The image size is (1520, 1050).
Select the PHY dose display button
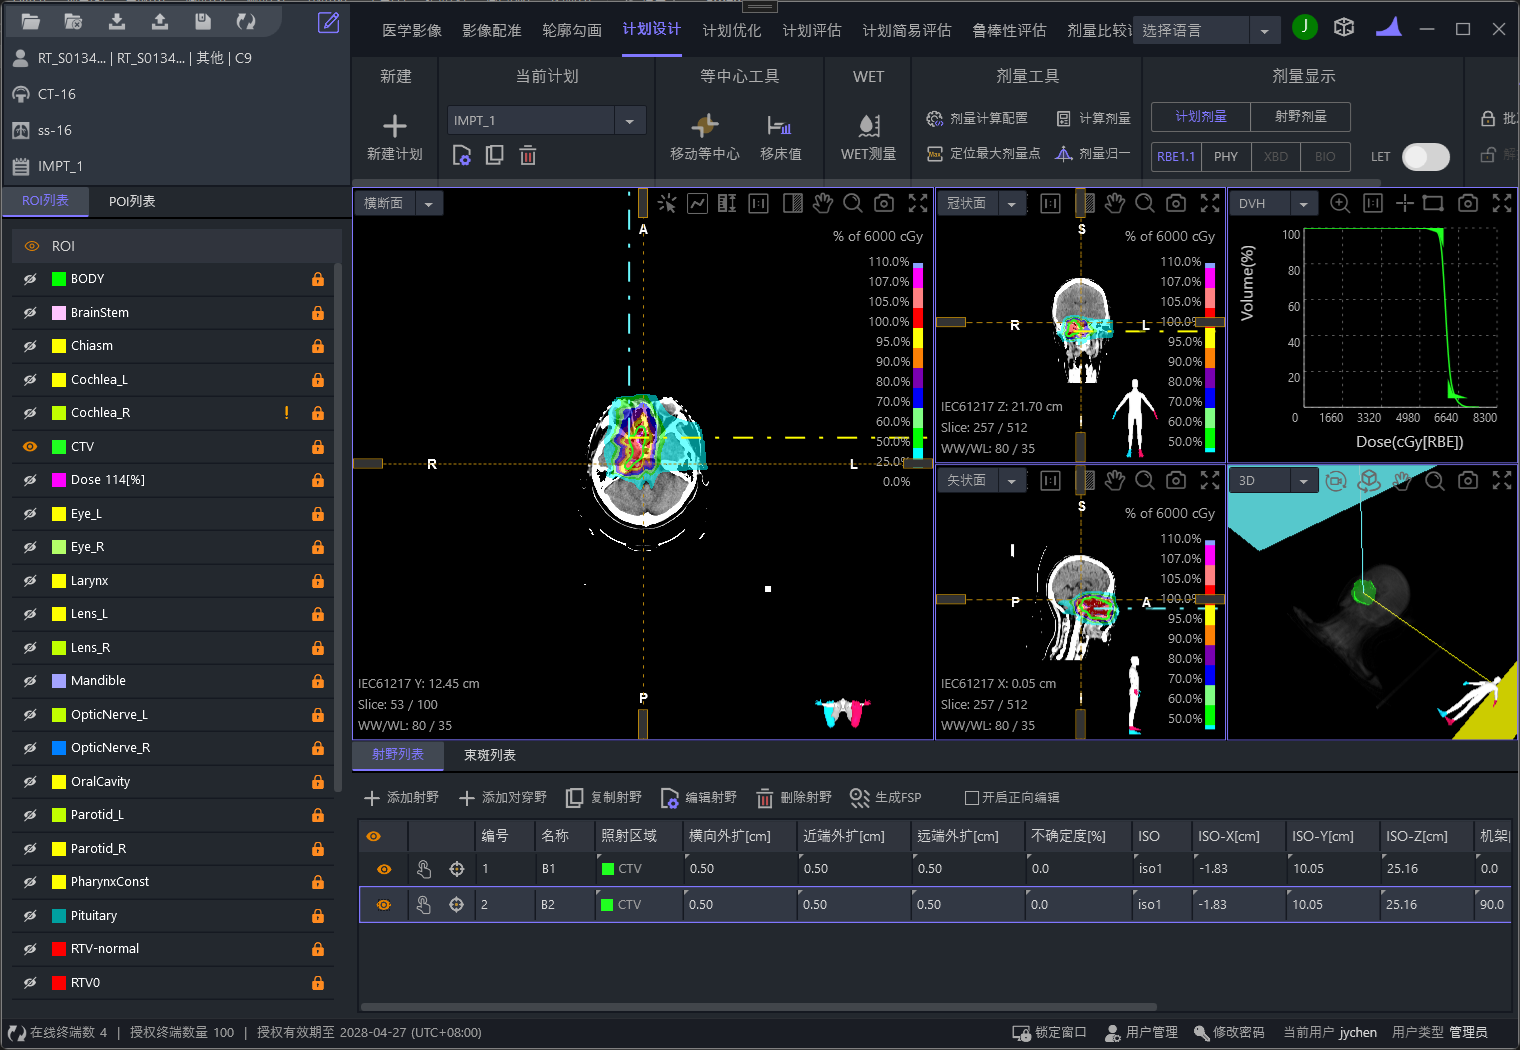1225,157
